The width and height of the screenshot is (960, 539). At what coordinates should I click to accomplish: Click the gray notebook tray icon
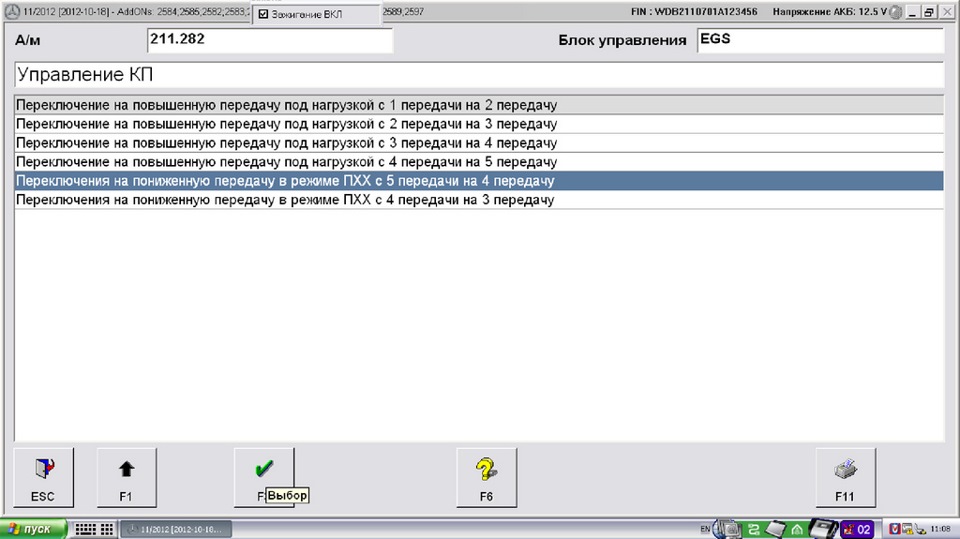tap(776, 529)
